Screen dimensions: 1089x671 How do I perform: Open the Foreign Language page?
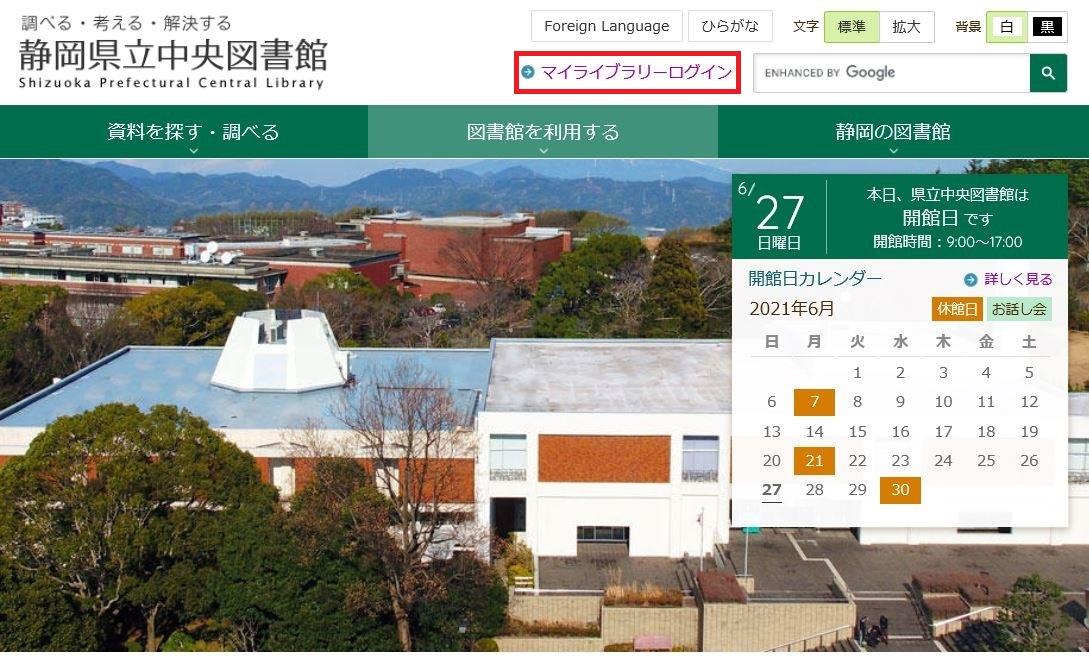[x=606, y=26]
